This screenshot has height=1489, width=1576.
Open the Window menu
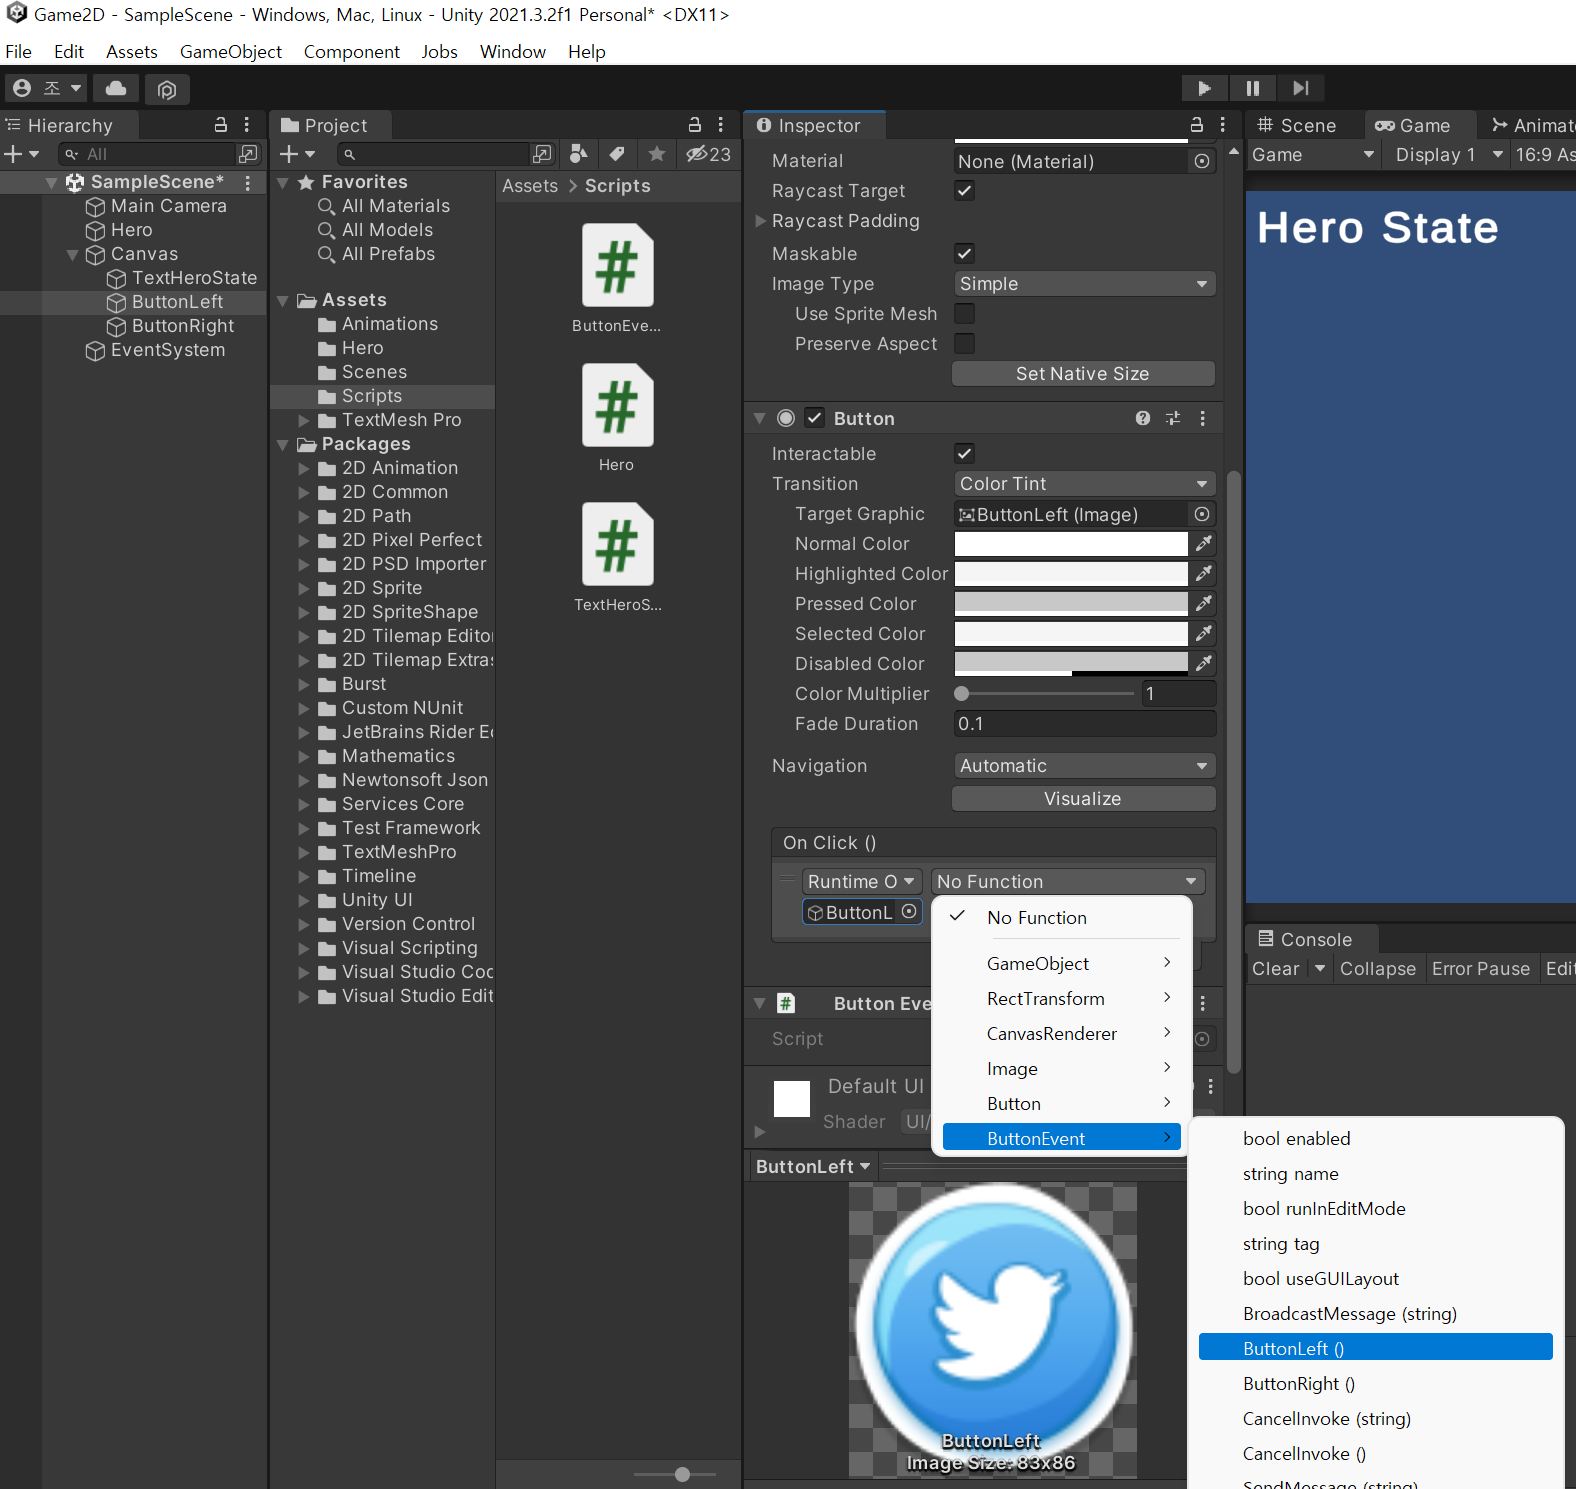512,51
